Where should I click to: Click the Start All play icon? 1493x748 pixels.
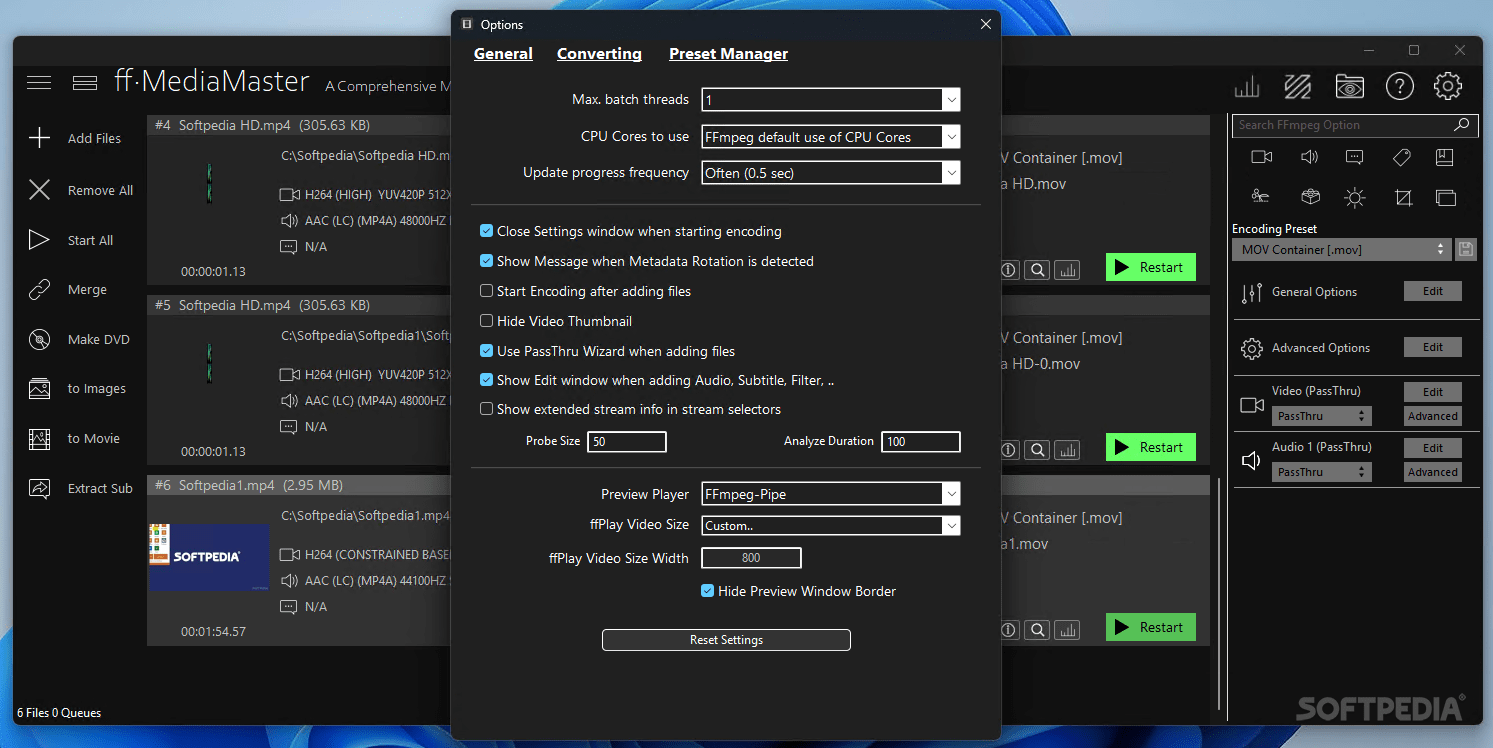coord(39,240)
